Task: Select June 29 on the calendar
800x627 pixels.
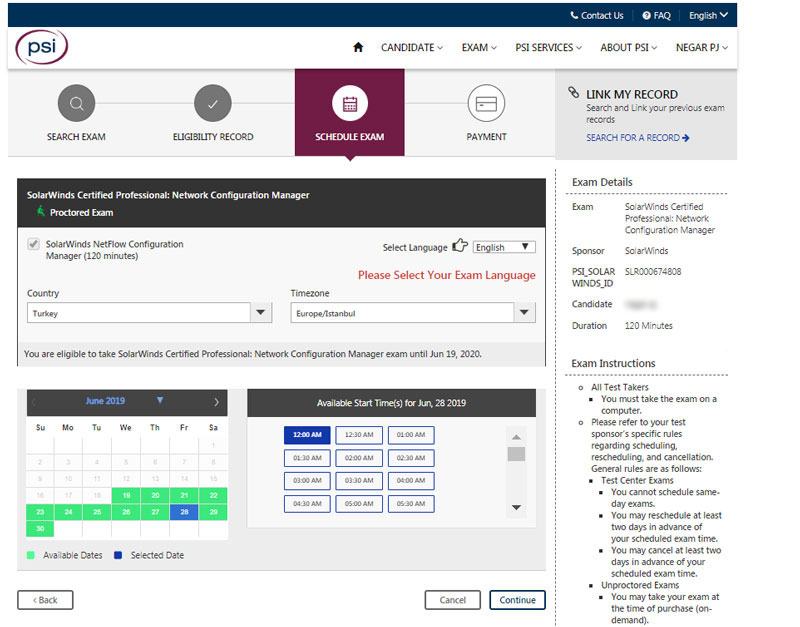Action: 213,512
